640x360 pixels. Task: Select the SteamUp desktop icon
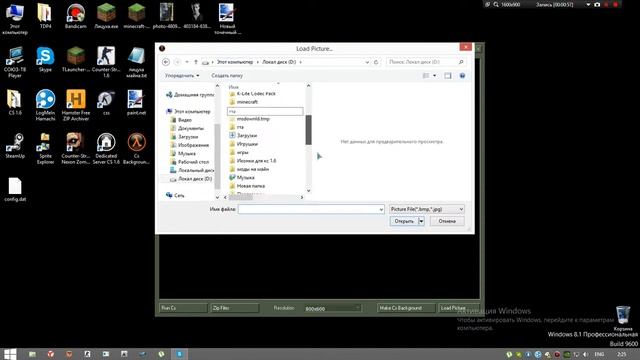point(15,146)
